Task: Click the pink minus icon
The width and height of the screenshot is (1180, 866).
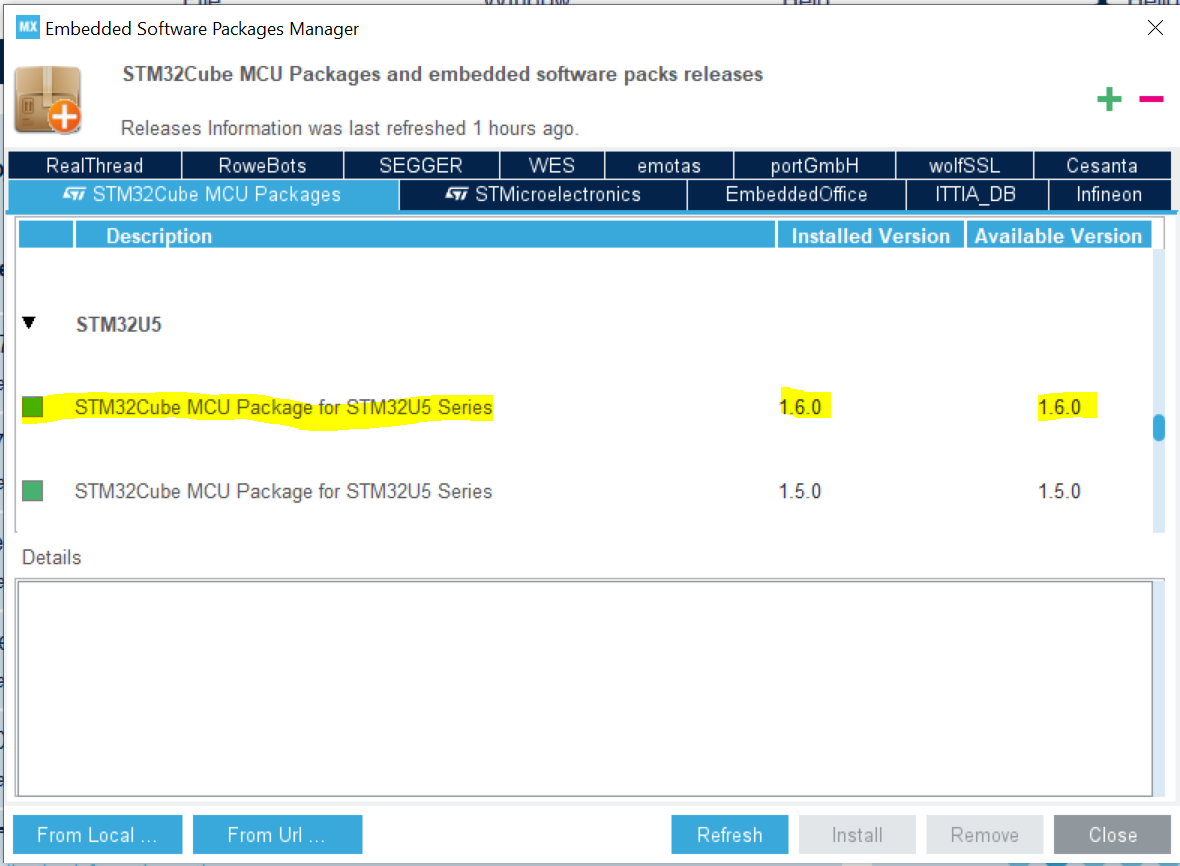Action: (1151, 99)
